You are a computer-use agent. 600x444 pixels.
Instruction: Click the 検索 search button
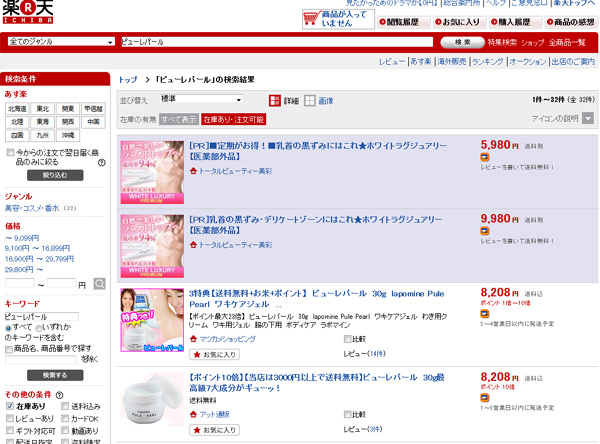[x=462, y=42]
